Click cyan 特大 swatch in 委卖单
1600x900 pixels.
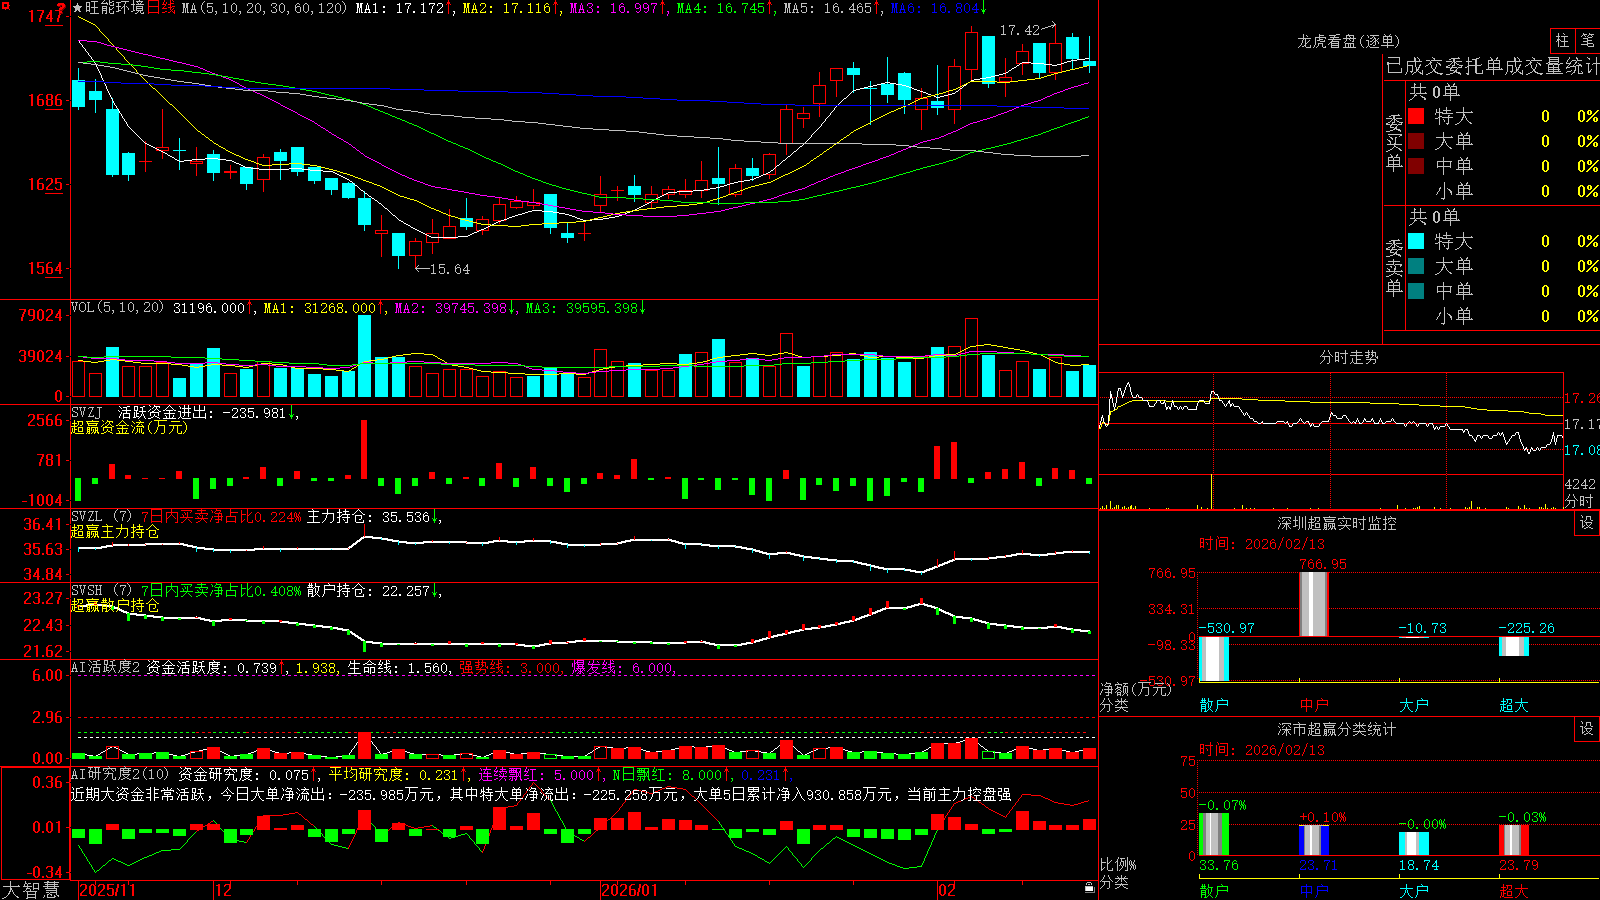[x=1416, y=241]
